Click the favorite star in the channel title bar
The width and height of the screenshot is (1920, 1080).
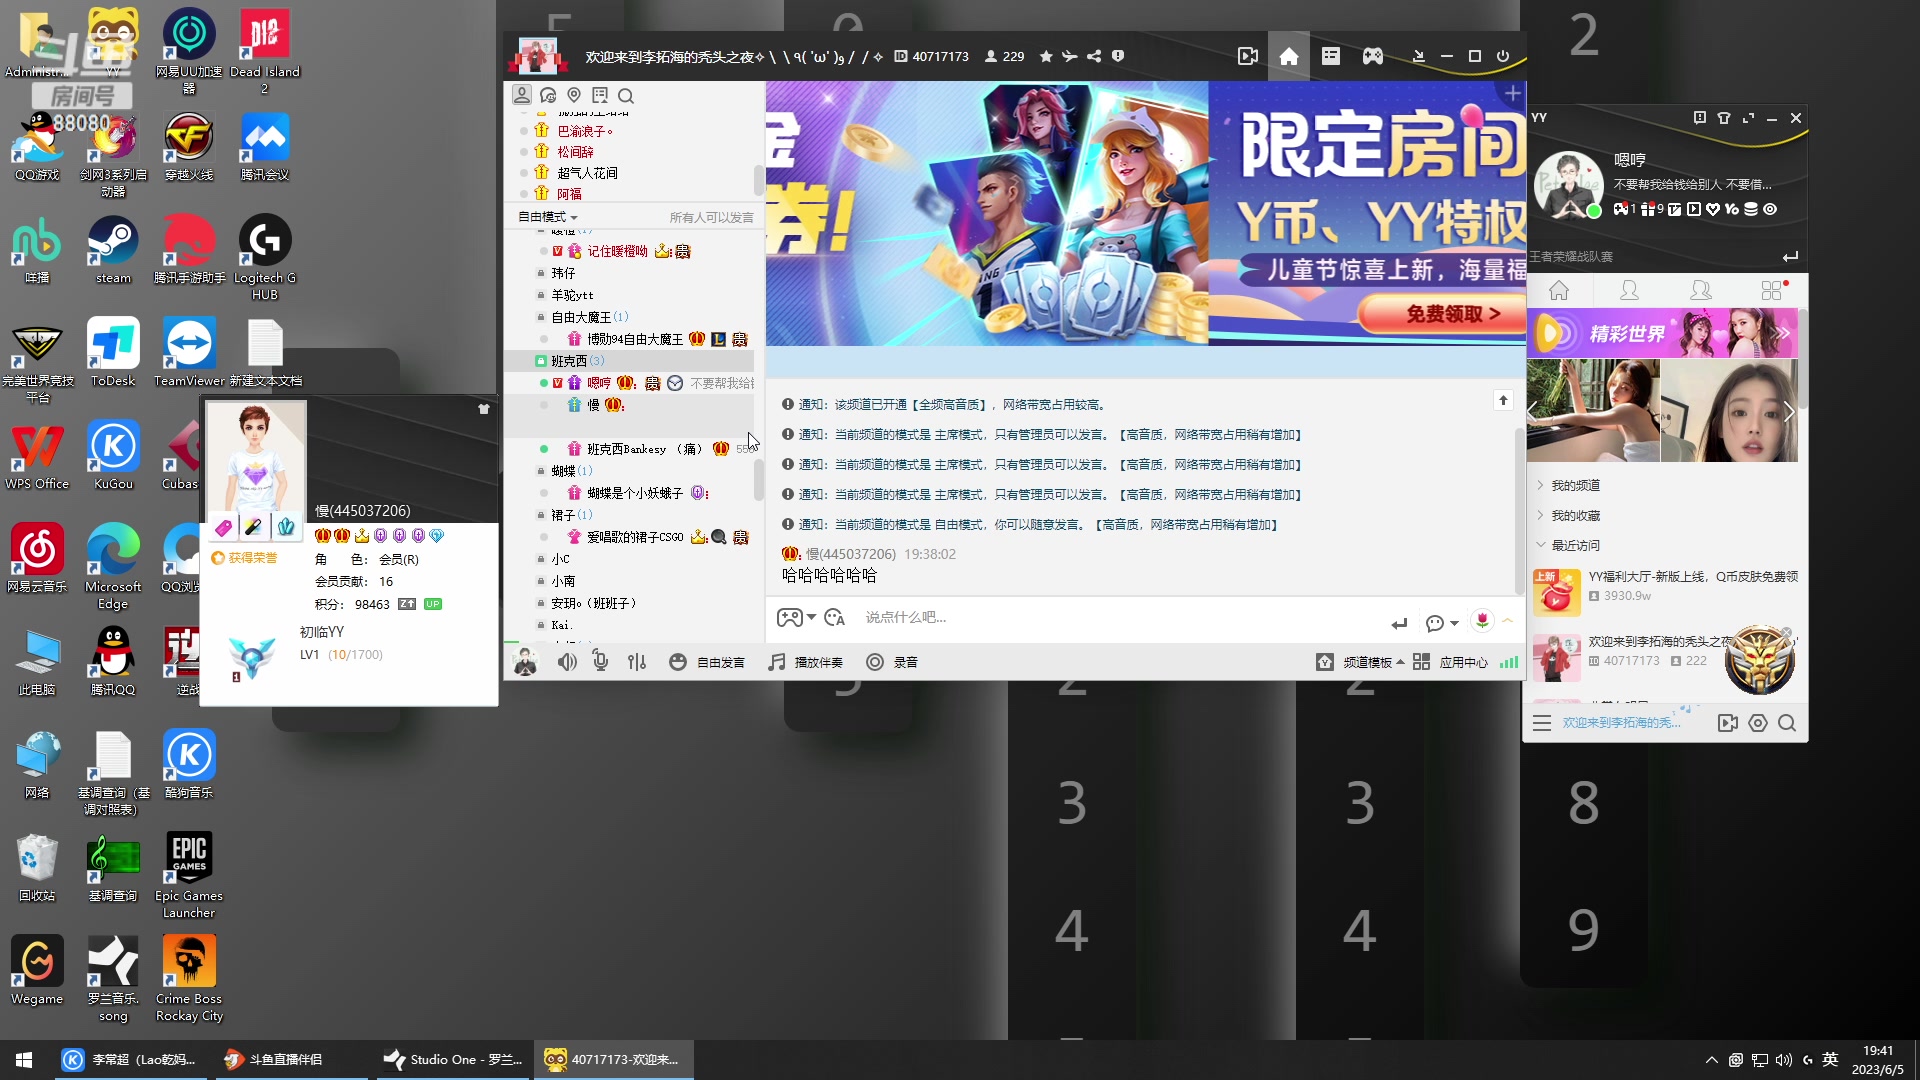pos(1045,56)
